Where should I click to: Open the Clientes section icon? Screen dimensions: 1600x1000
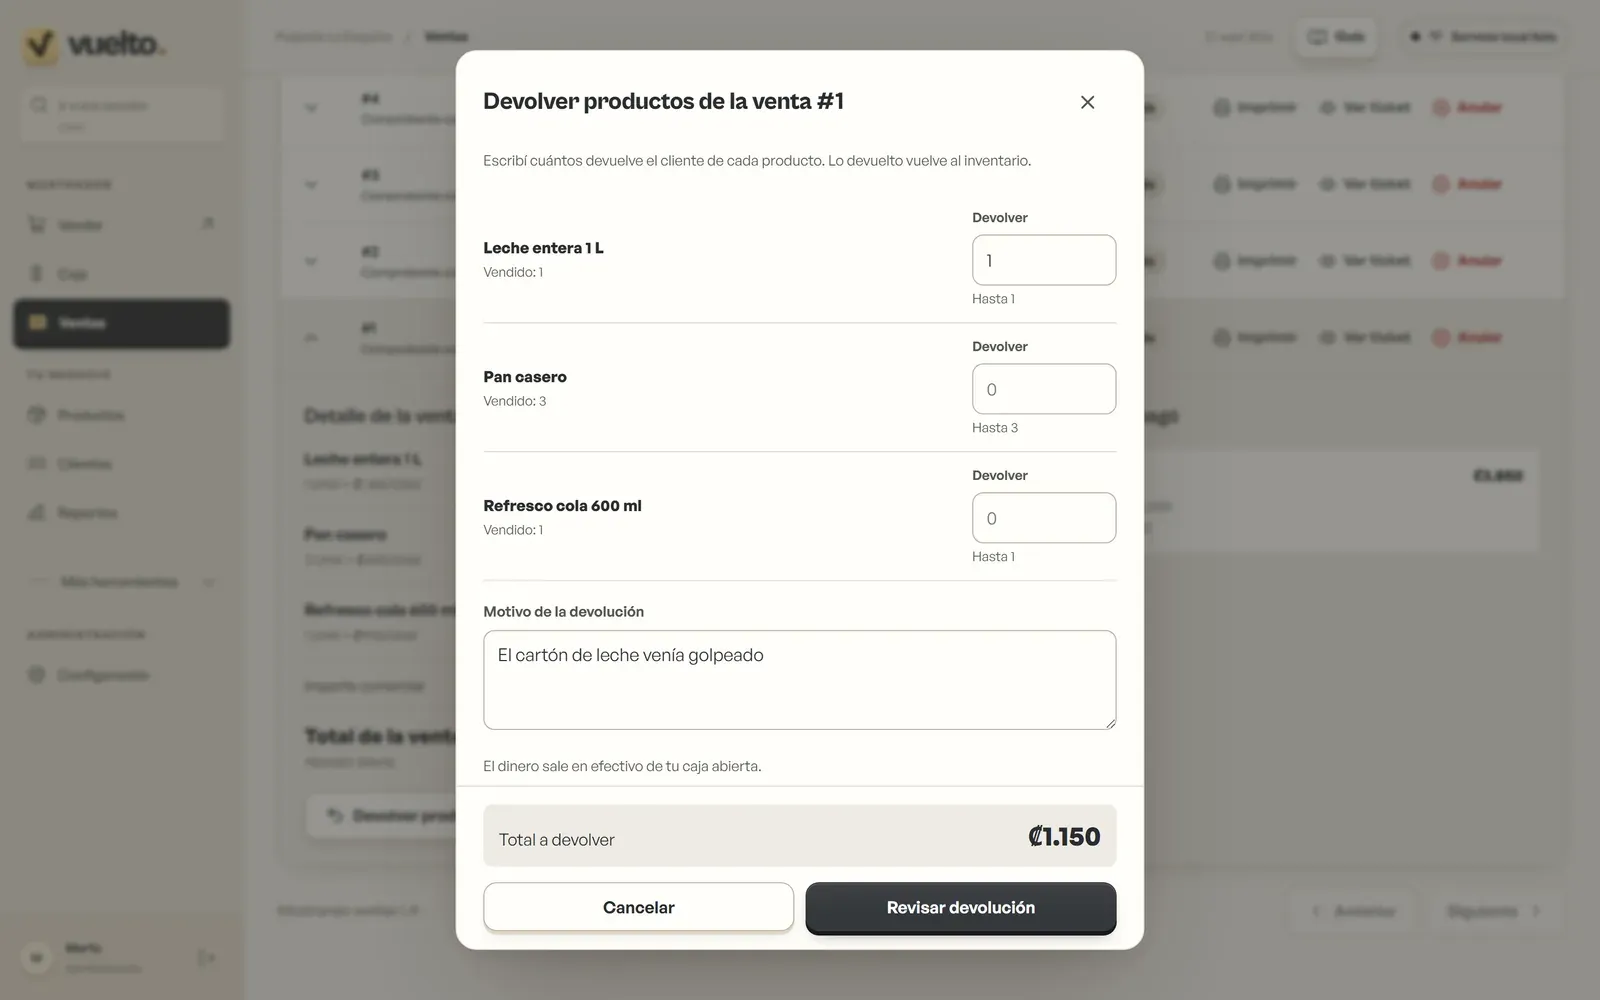(37, 464)
